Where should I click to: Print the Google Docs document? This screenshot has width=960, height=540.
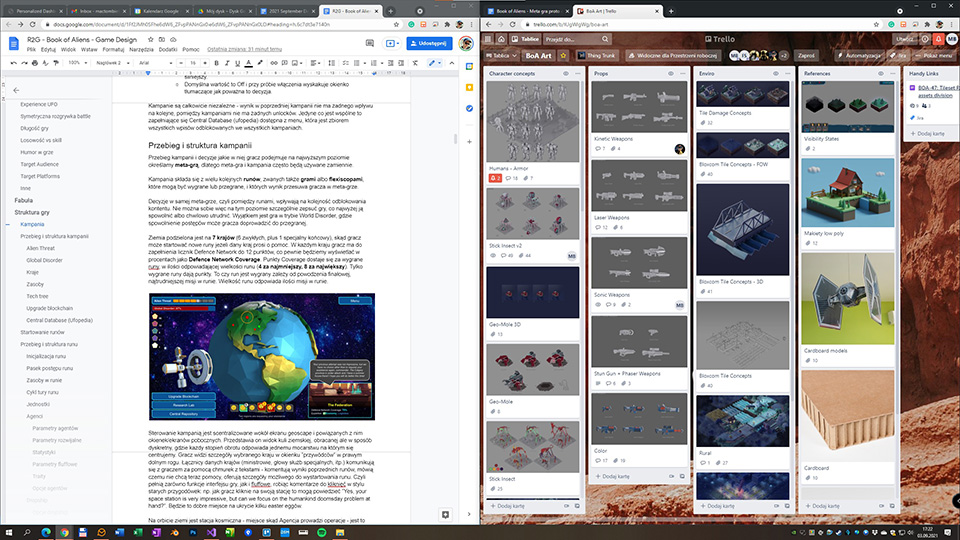34,63
